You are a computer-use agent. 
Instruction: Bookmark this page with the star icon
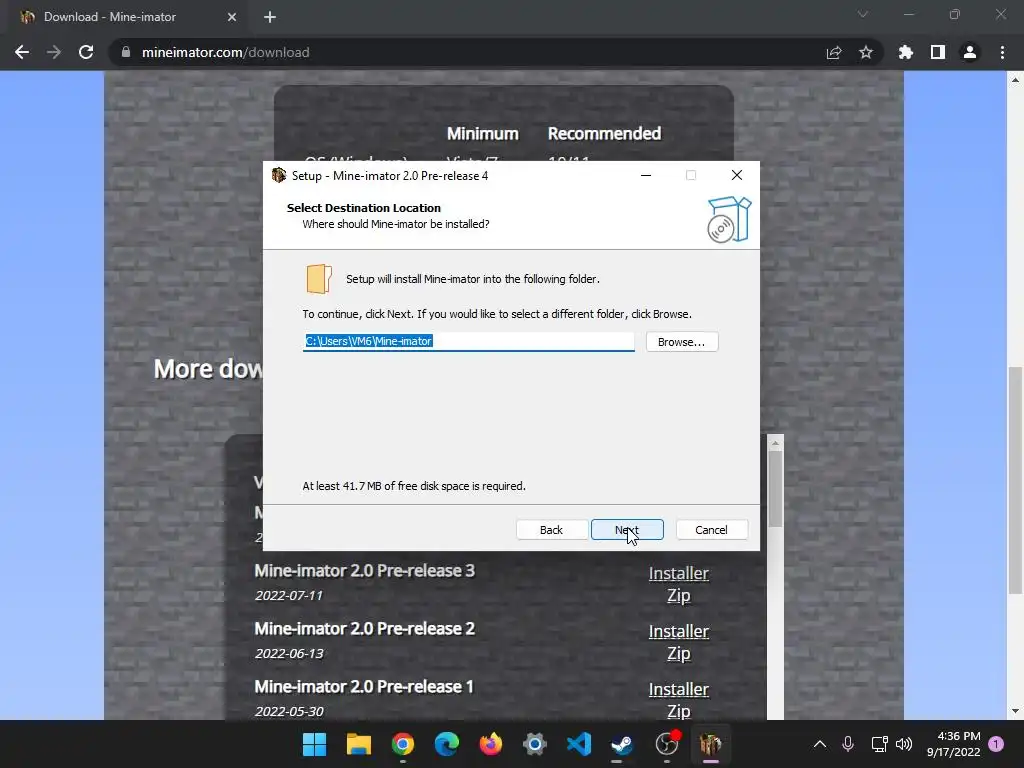pyautogui.click(x=866, y=52)
